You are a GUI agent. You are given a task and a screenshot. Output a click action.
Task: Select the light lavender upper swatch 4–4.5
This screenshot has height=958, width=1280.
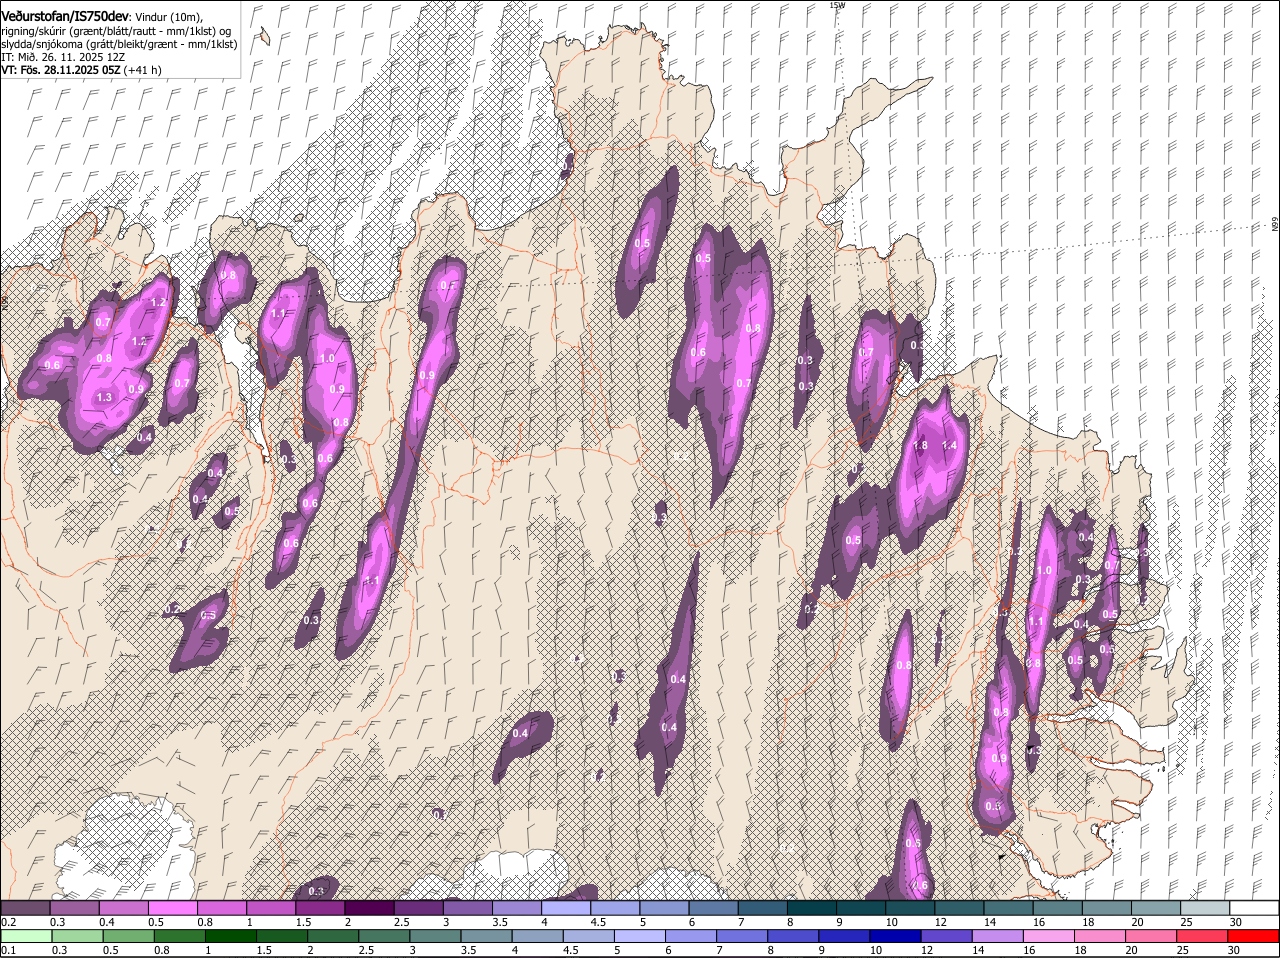click(566, 908)
